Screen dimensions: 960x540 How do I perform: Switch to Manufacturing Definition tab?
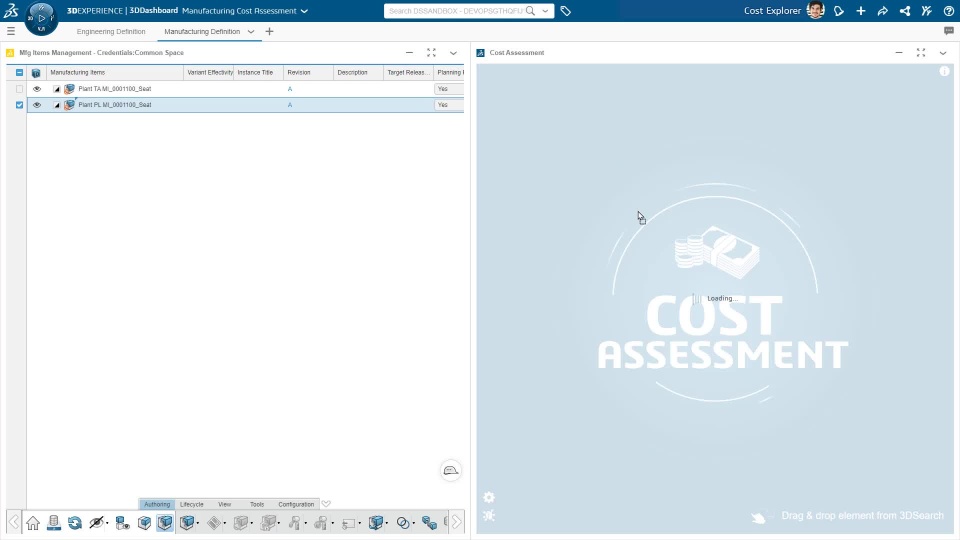click(202, 31)
